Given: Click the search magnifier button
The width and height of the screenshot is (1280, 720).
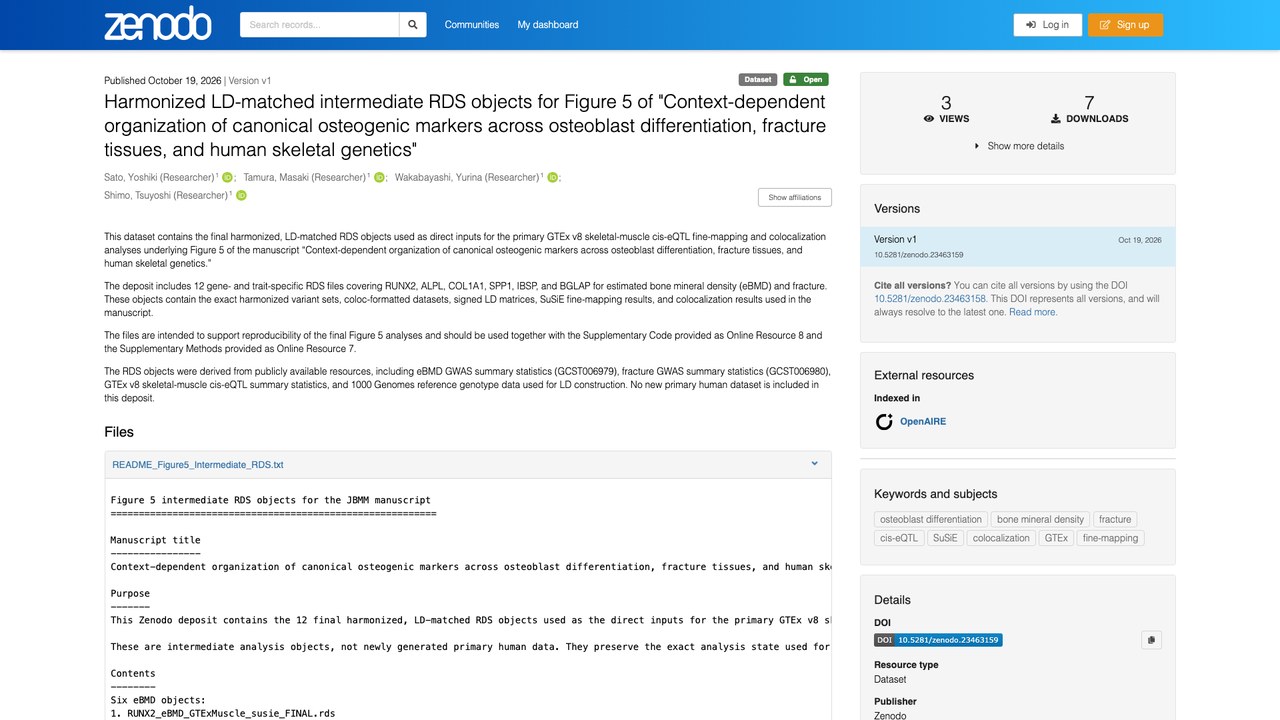Looking at the screenshot, I should [412, 25].
